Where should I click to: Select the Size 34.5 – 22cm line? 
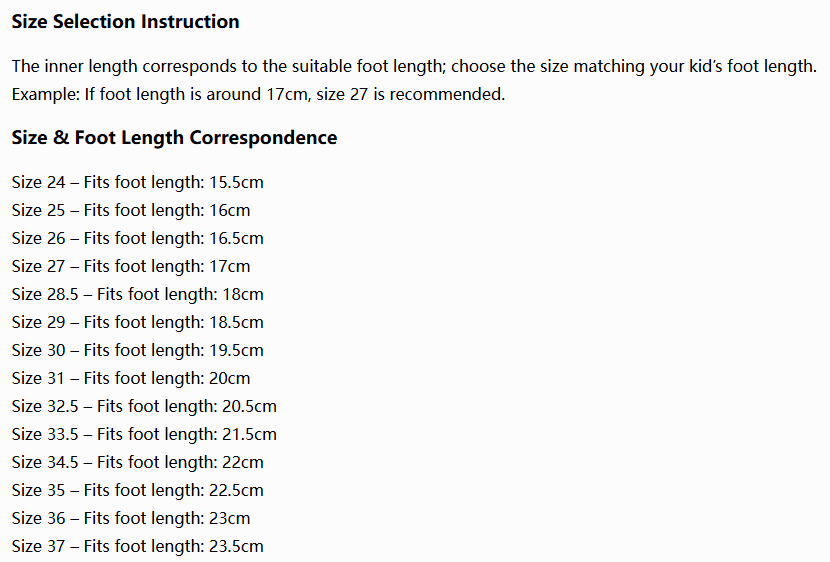138,463
